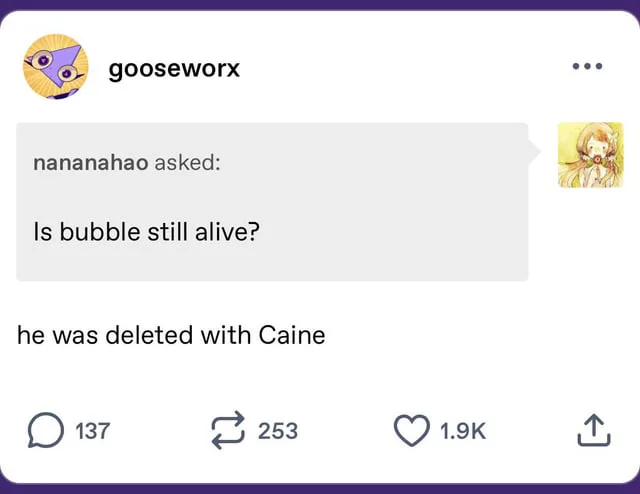Open the three-dot post options menu
Image resolution: width=640 pixels, height=494 pixels.
click(586, 66)
